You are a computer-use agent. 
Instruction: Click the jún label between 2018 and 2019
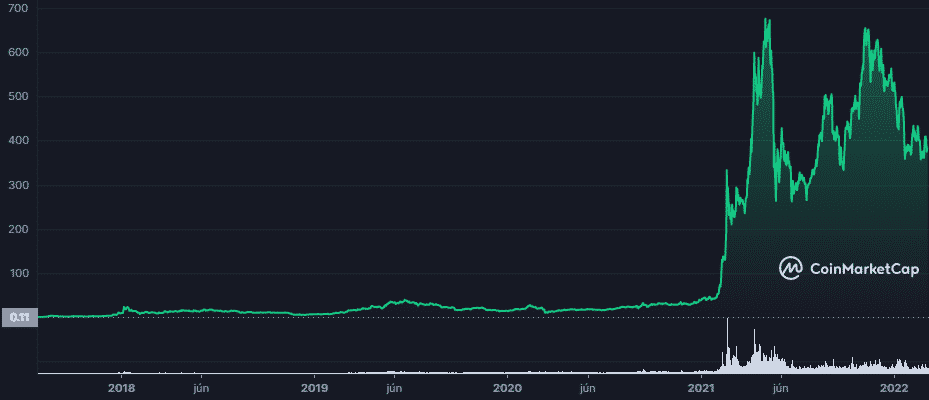click(201, 387)
